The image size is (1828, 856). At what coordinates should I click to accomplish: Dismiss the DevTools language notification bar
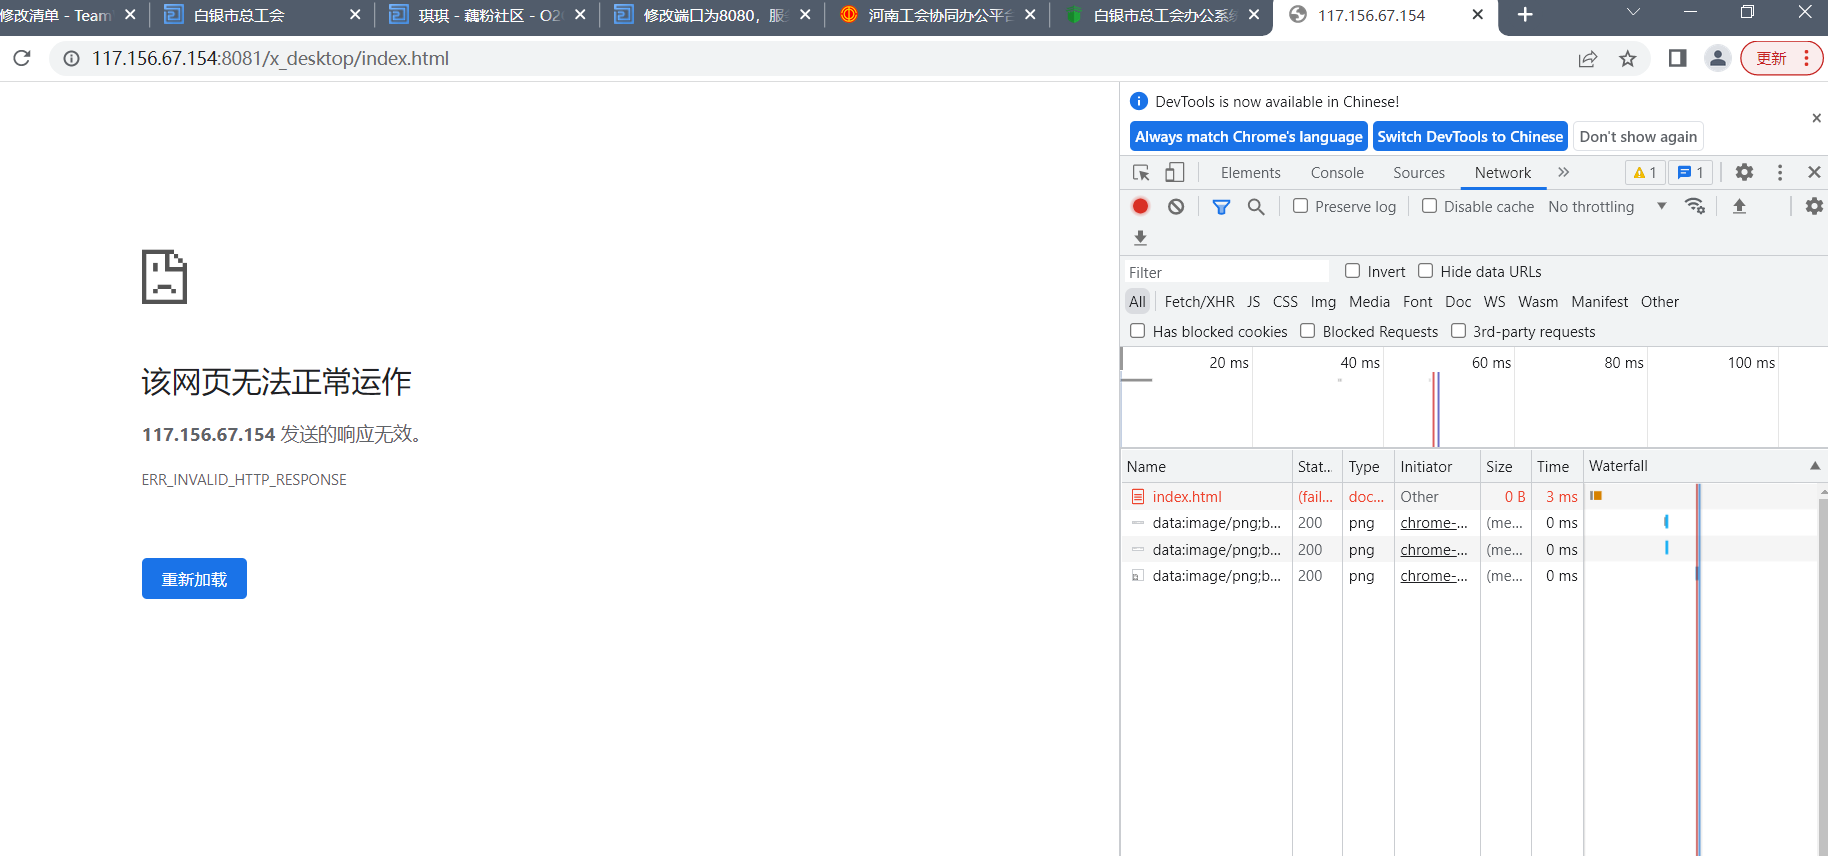1816,118
